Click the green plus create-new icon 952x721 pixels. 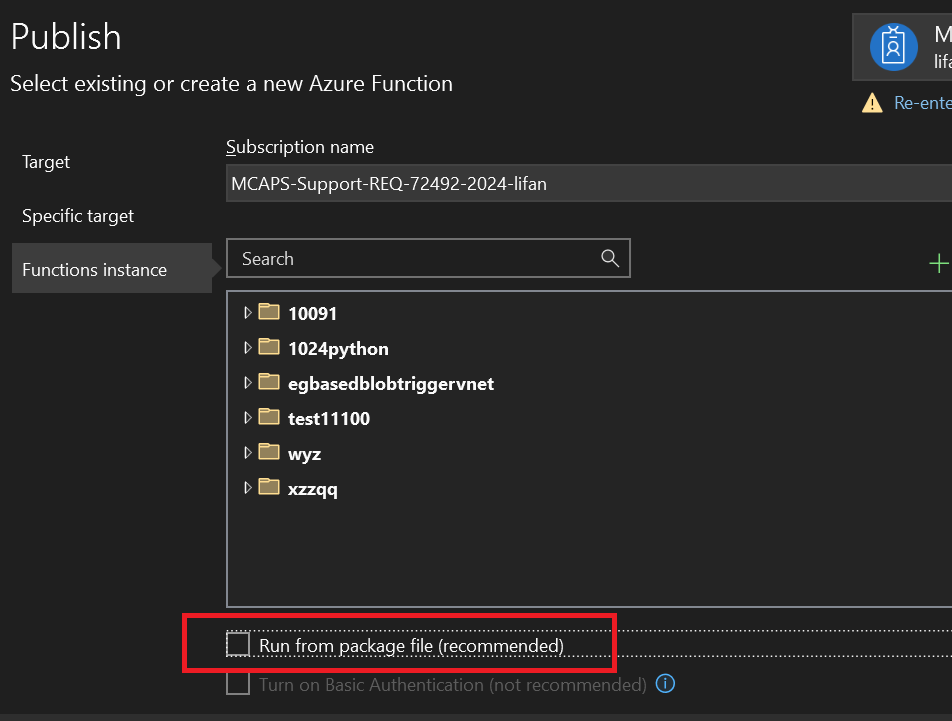(938, 263)
